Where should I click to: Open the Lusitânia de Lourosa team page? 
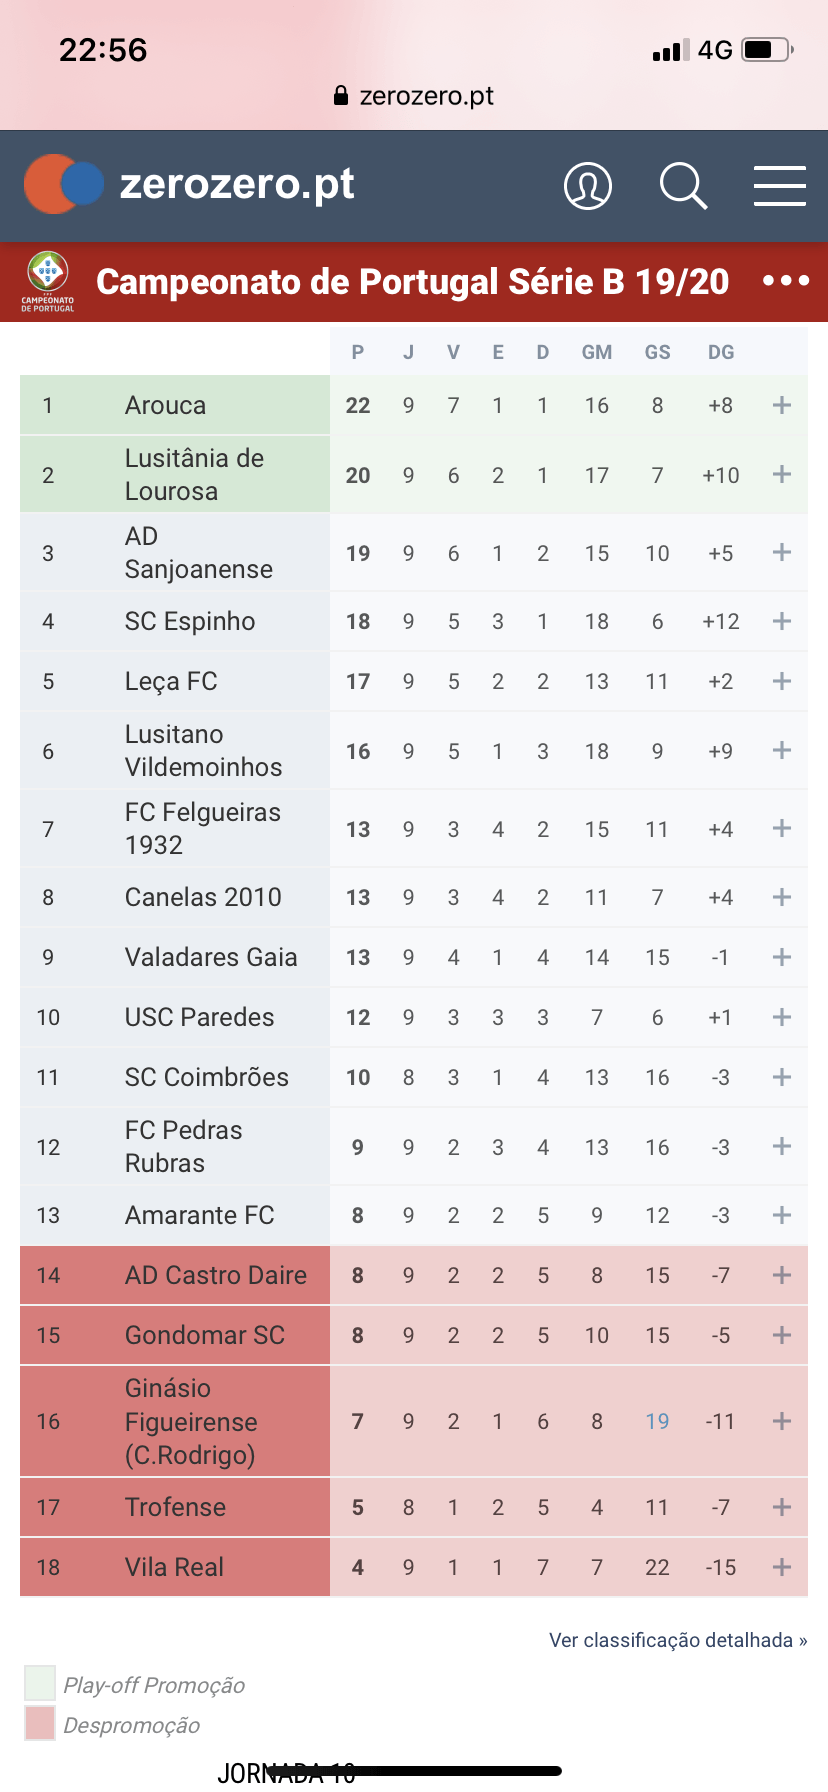click(x=194, y=475)
